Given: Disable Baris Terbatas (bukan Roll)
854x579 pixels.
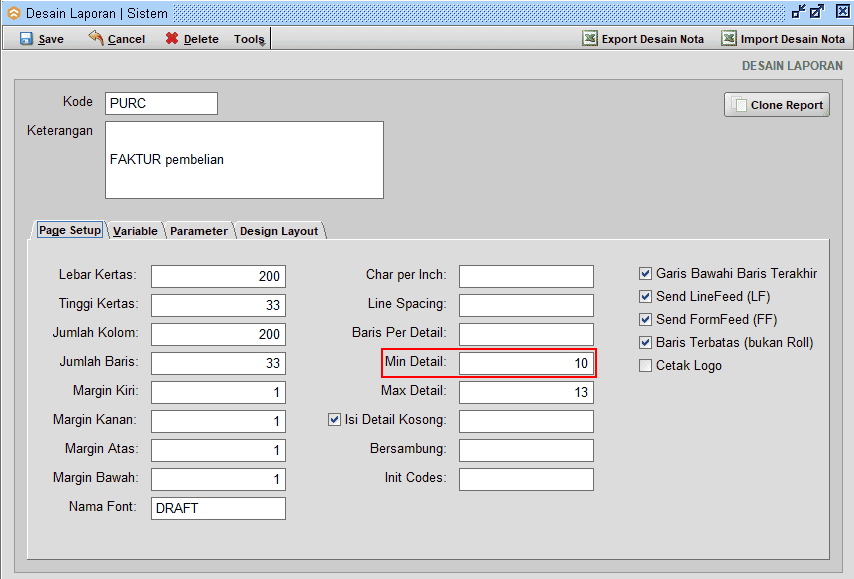Looking at the screenshot, I should pyautogui.click(x=645, y=343).
